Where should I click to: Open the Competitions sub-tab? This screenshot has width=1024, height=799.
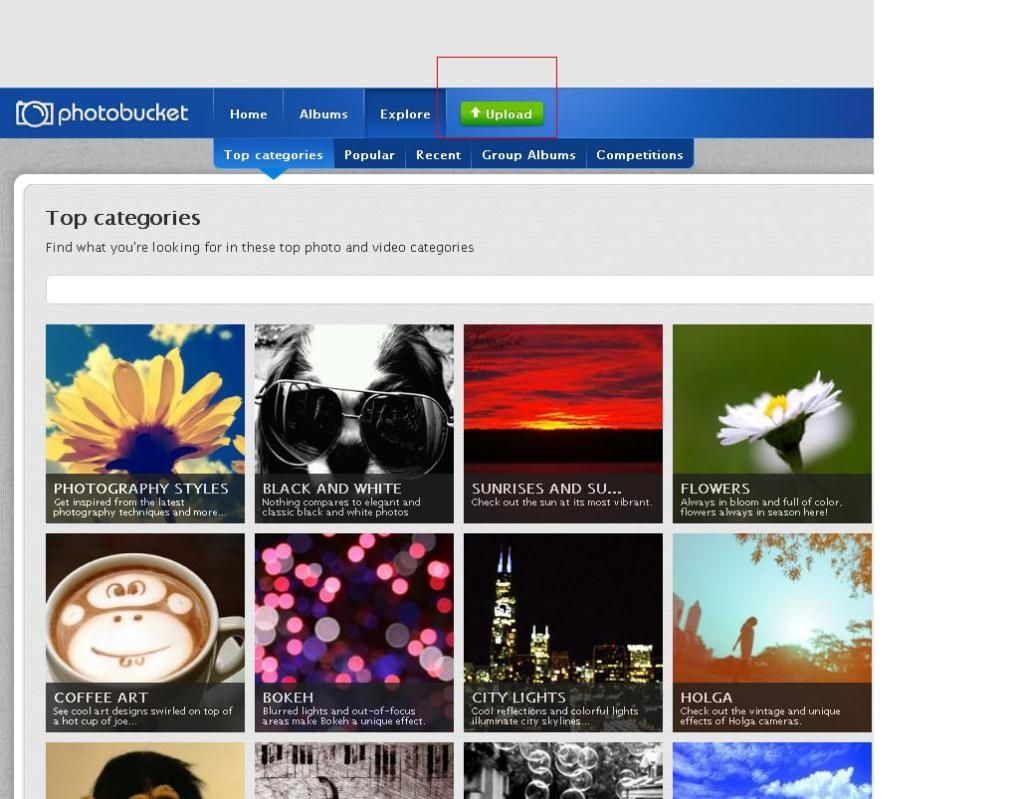point(639,155)
